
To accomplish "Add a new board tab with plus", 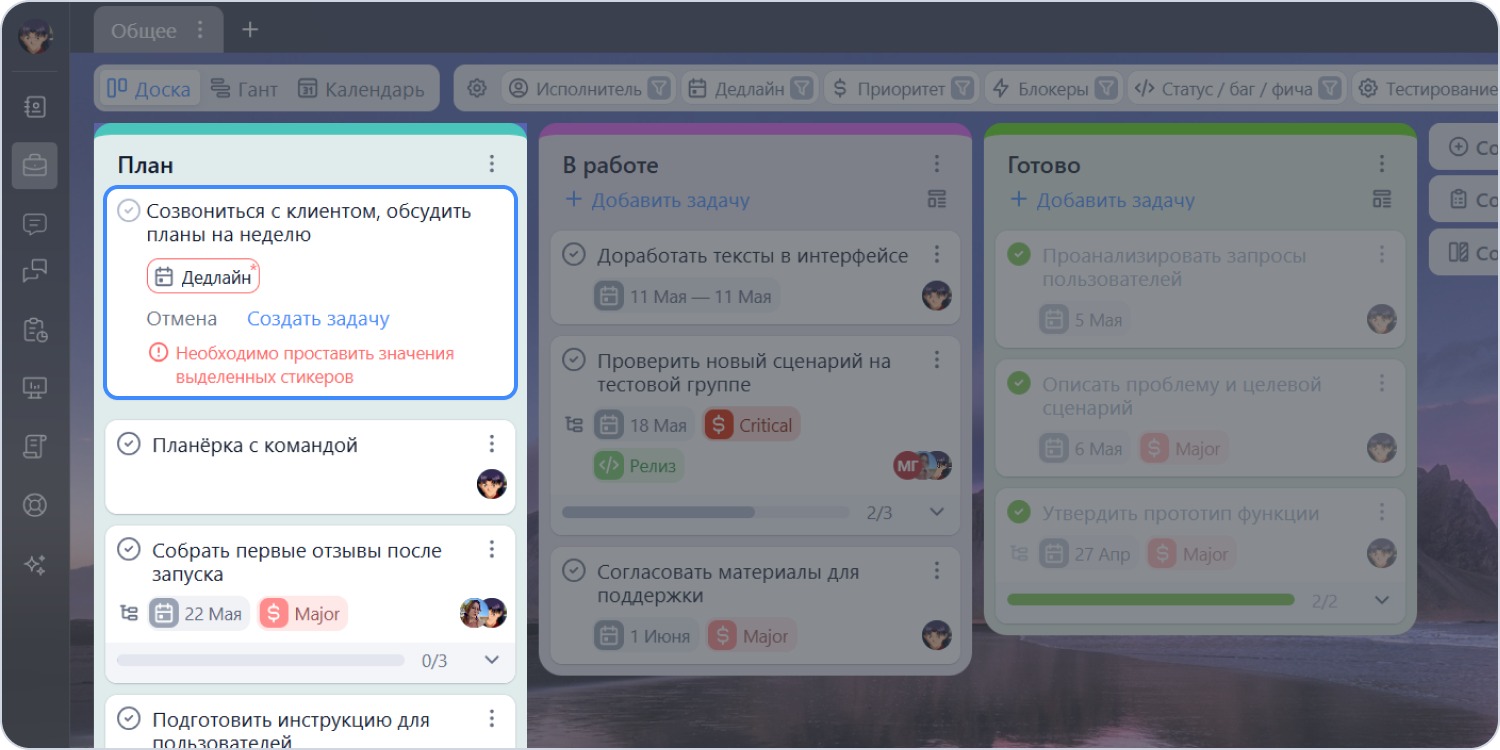I will (x=250, y=30).
